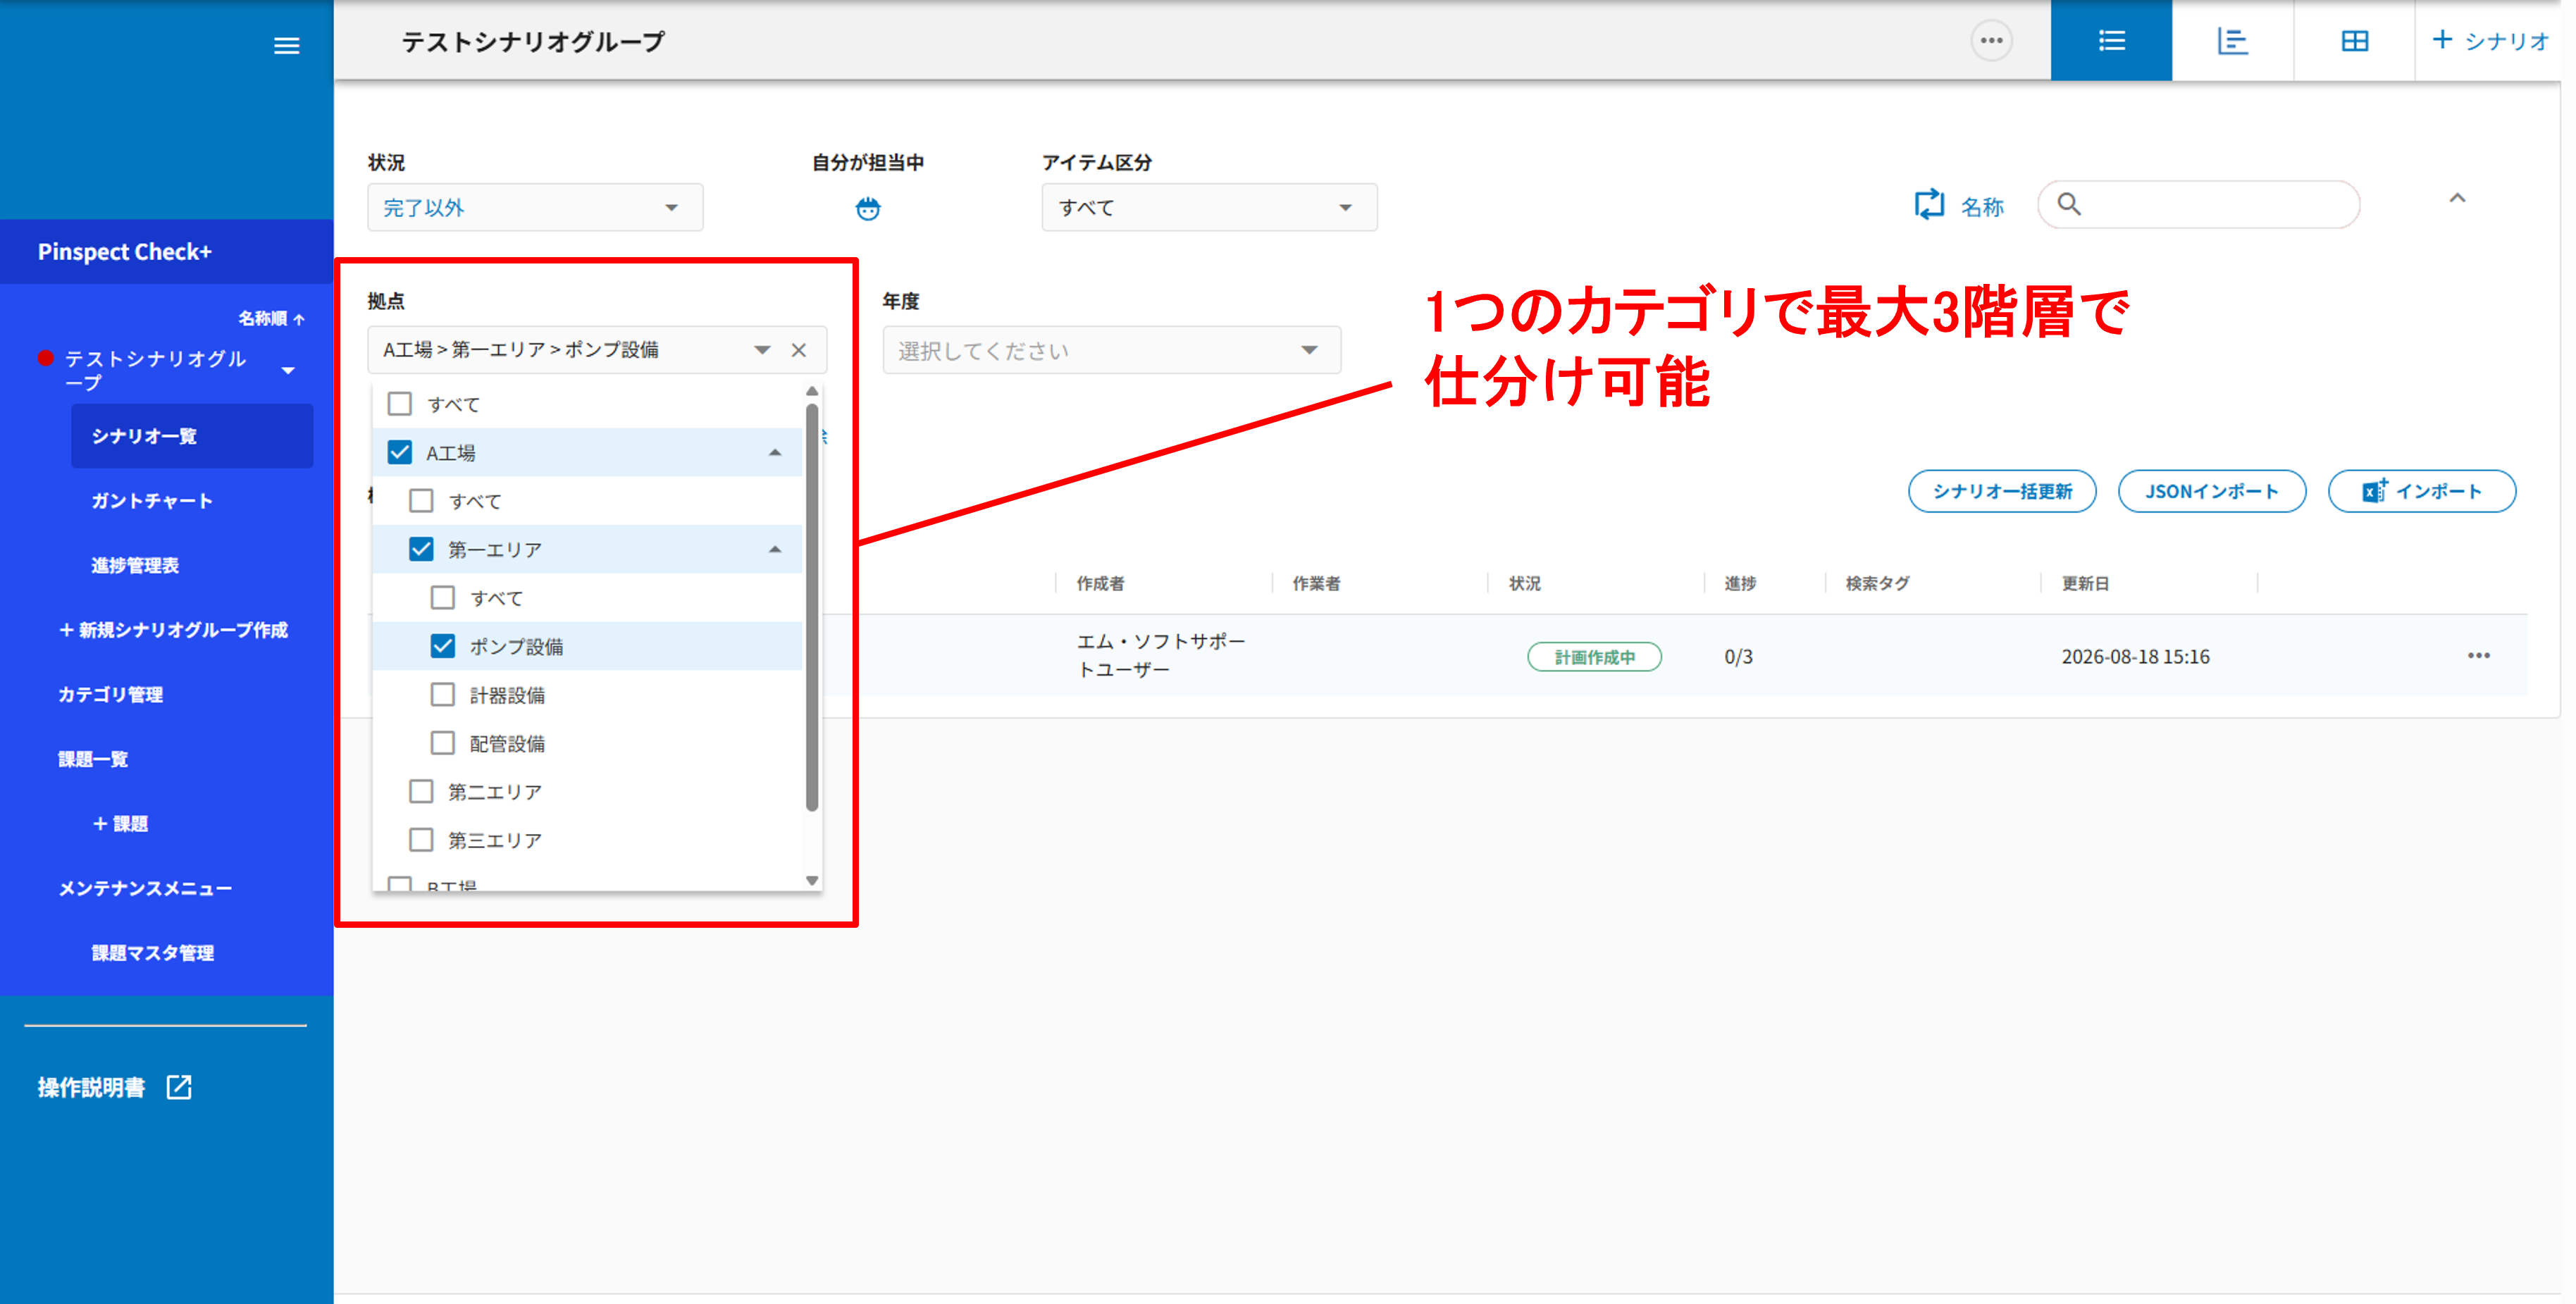Click the 更新日 column header

[2085, 583]
